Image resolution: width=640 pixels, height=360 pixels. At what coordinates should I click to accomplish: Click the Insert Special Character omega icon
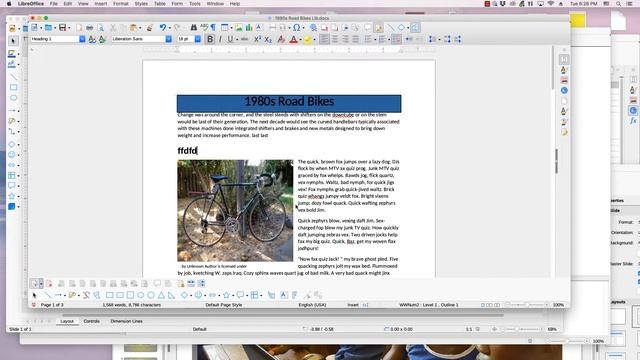coord(297,27)
